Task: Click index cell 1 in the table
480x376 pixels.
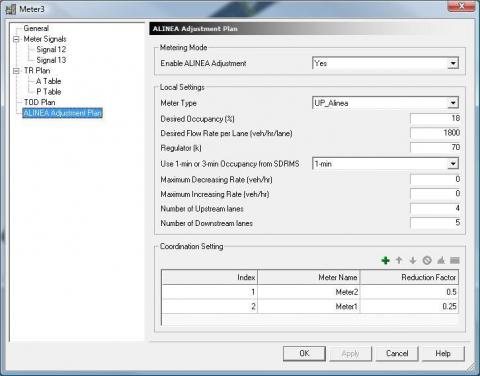Action: (209, 292)
